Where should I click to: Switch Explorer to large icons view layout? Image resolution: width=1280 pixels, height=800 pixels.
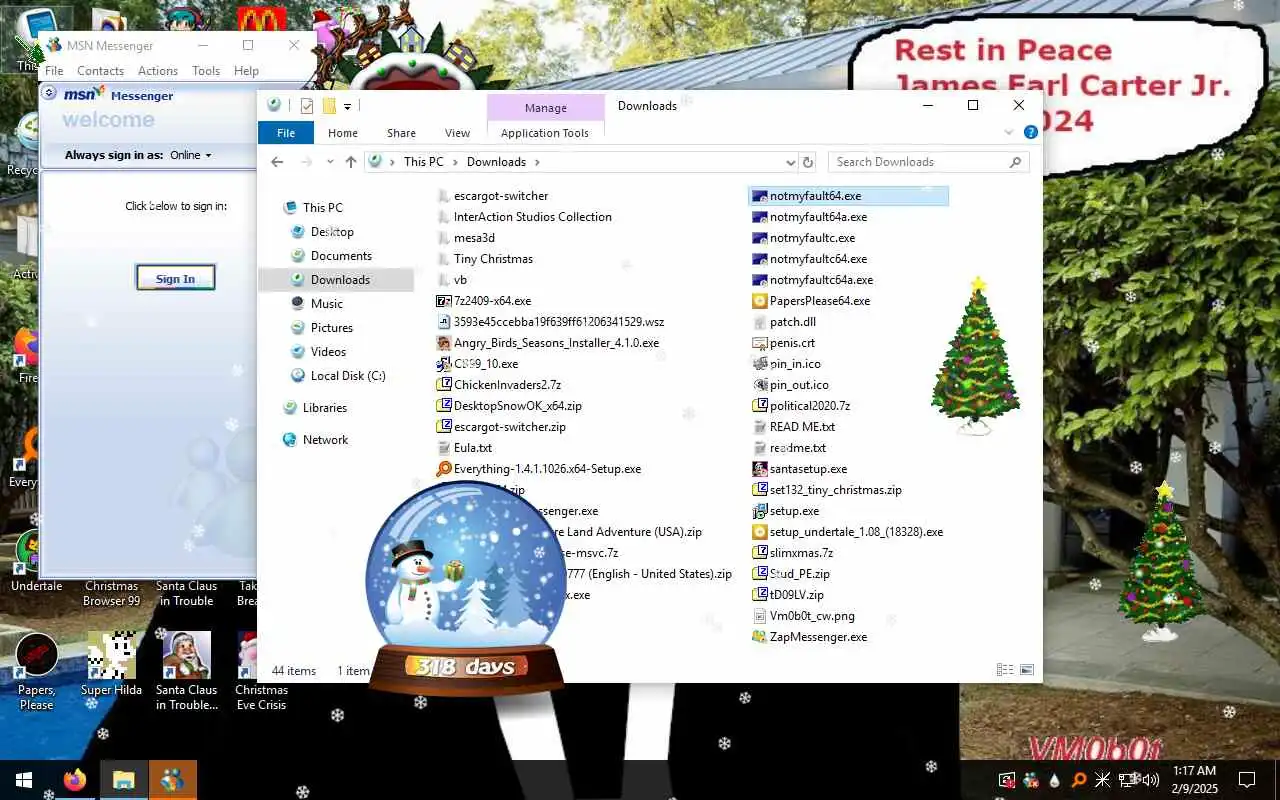coord(1026,670)
